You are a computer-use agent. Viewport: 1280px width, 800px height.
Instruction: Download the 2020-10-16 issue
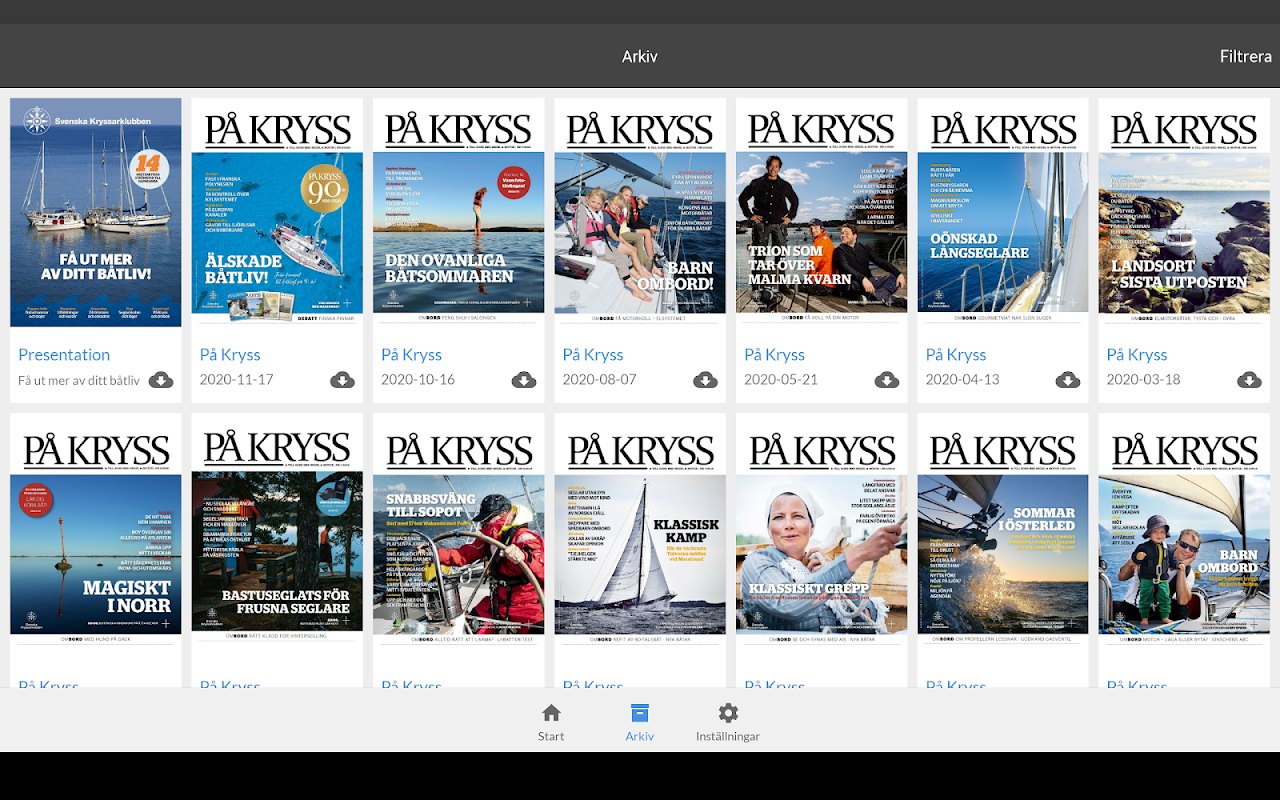click(524, 380)
